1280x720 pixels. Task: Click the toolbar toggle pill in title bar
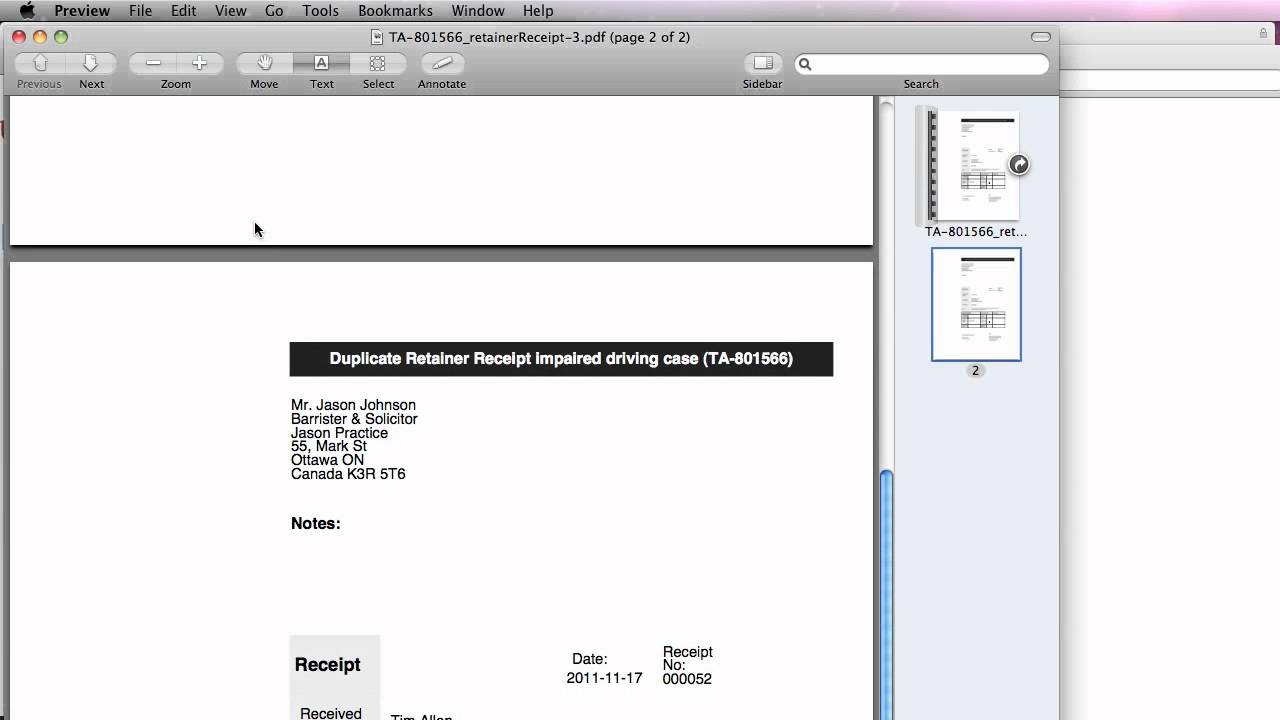pos(1041,37)
